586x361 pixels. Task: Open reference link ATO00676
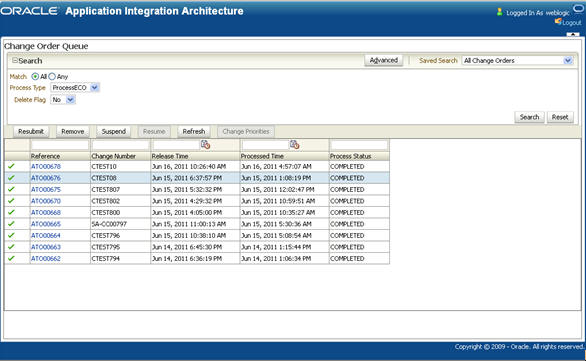[46, 178]
